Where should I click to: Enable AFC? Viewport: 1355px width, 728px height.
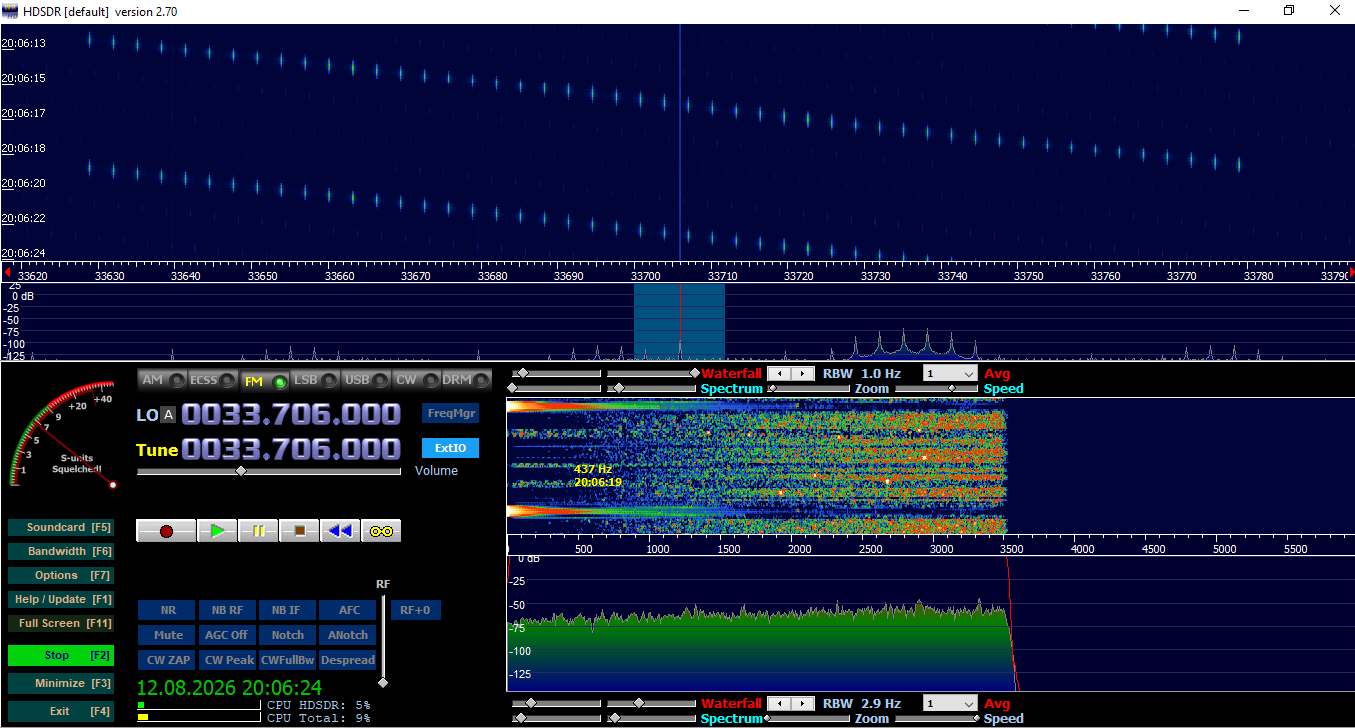click(x=349, y=610)
